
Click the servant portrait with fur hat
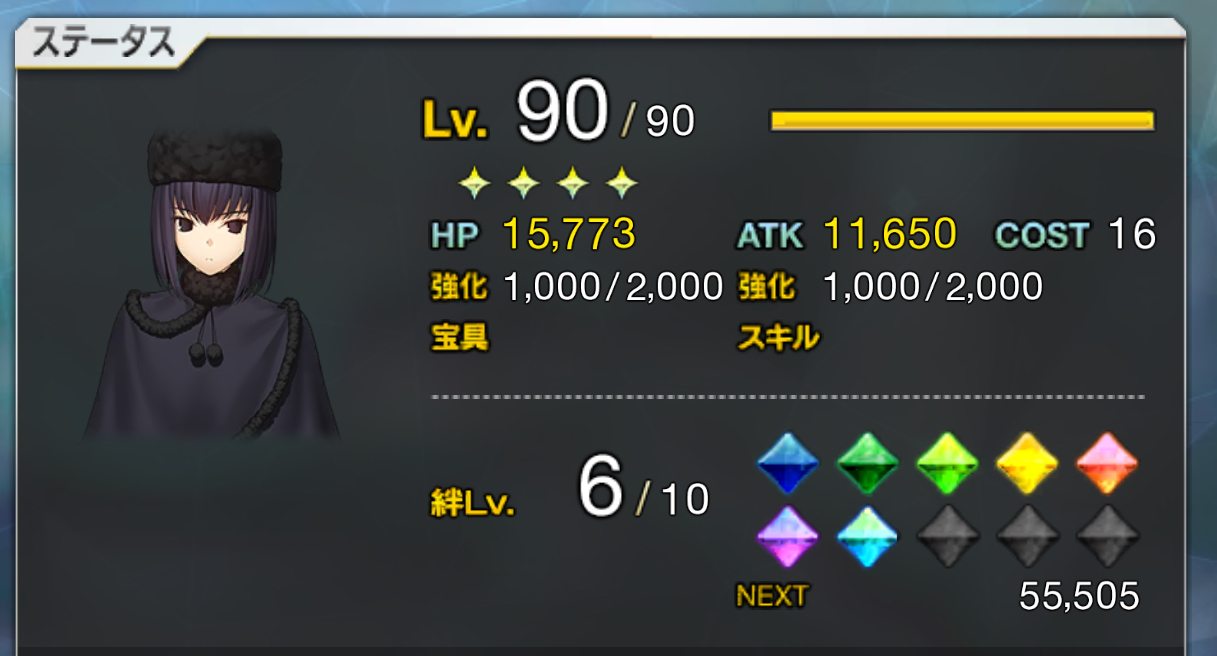click(211, 284)
